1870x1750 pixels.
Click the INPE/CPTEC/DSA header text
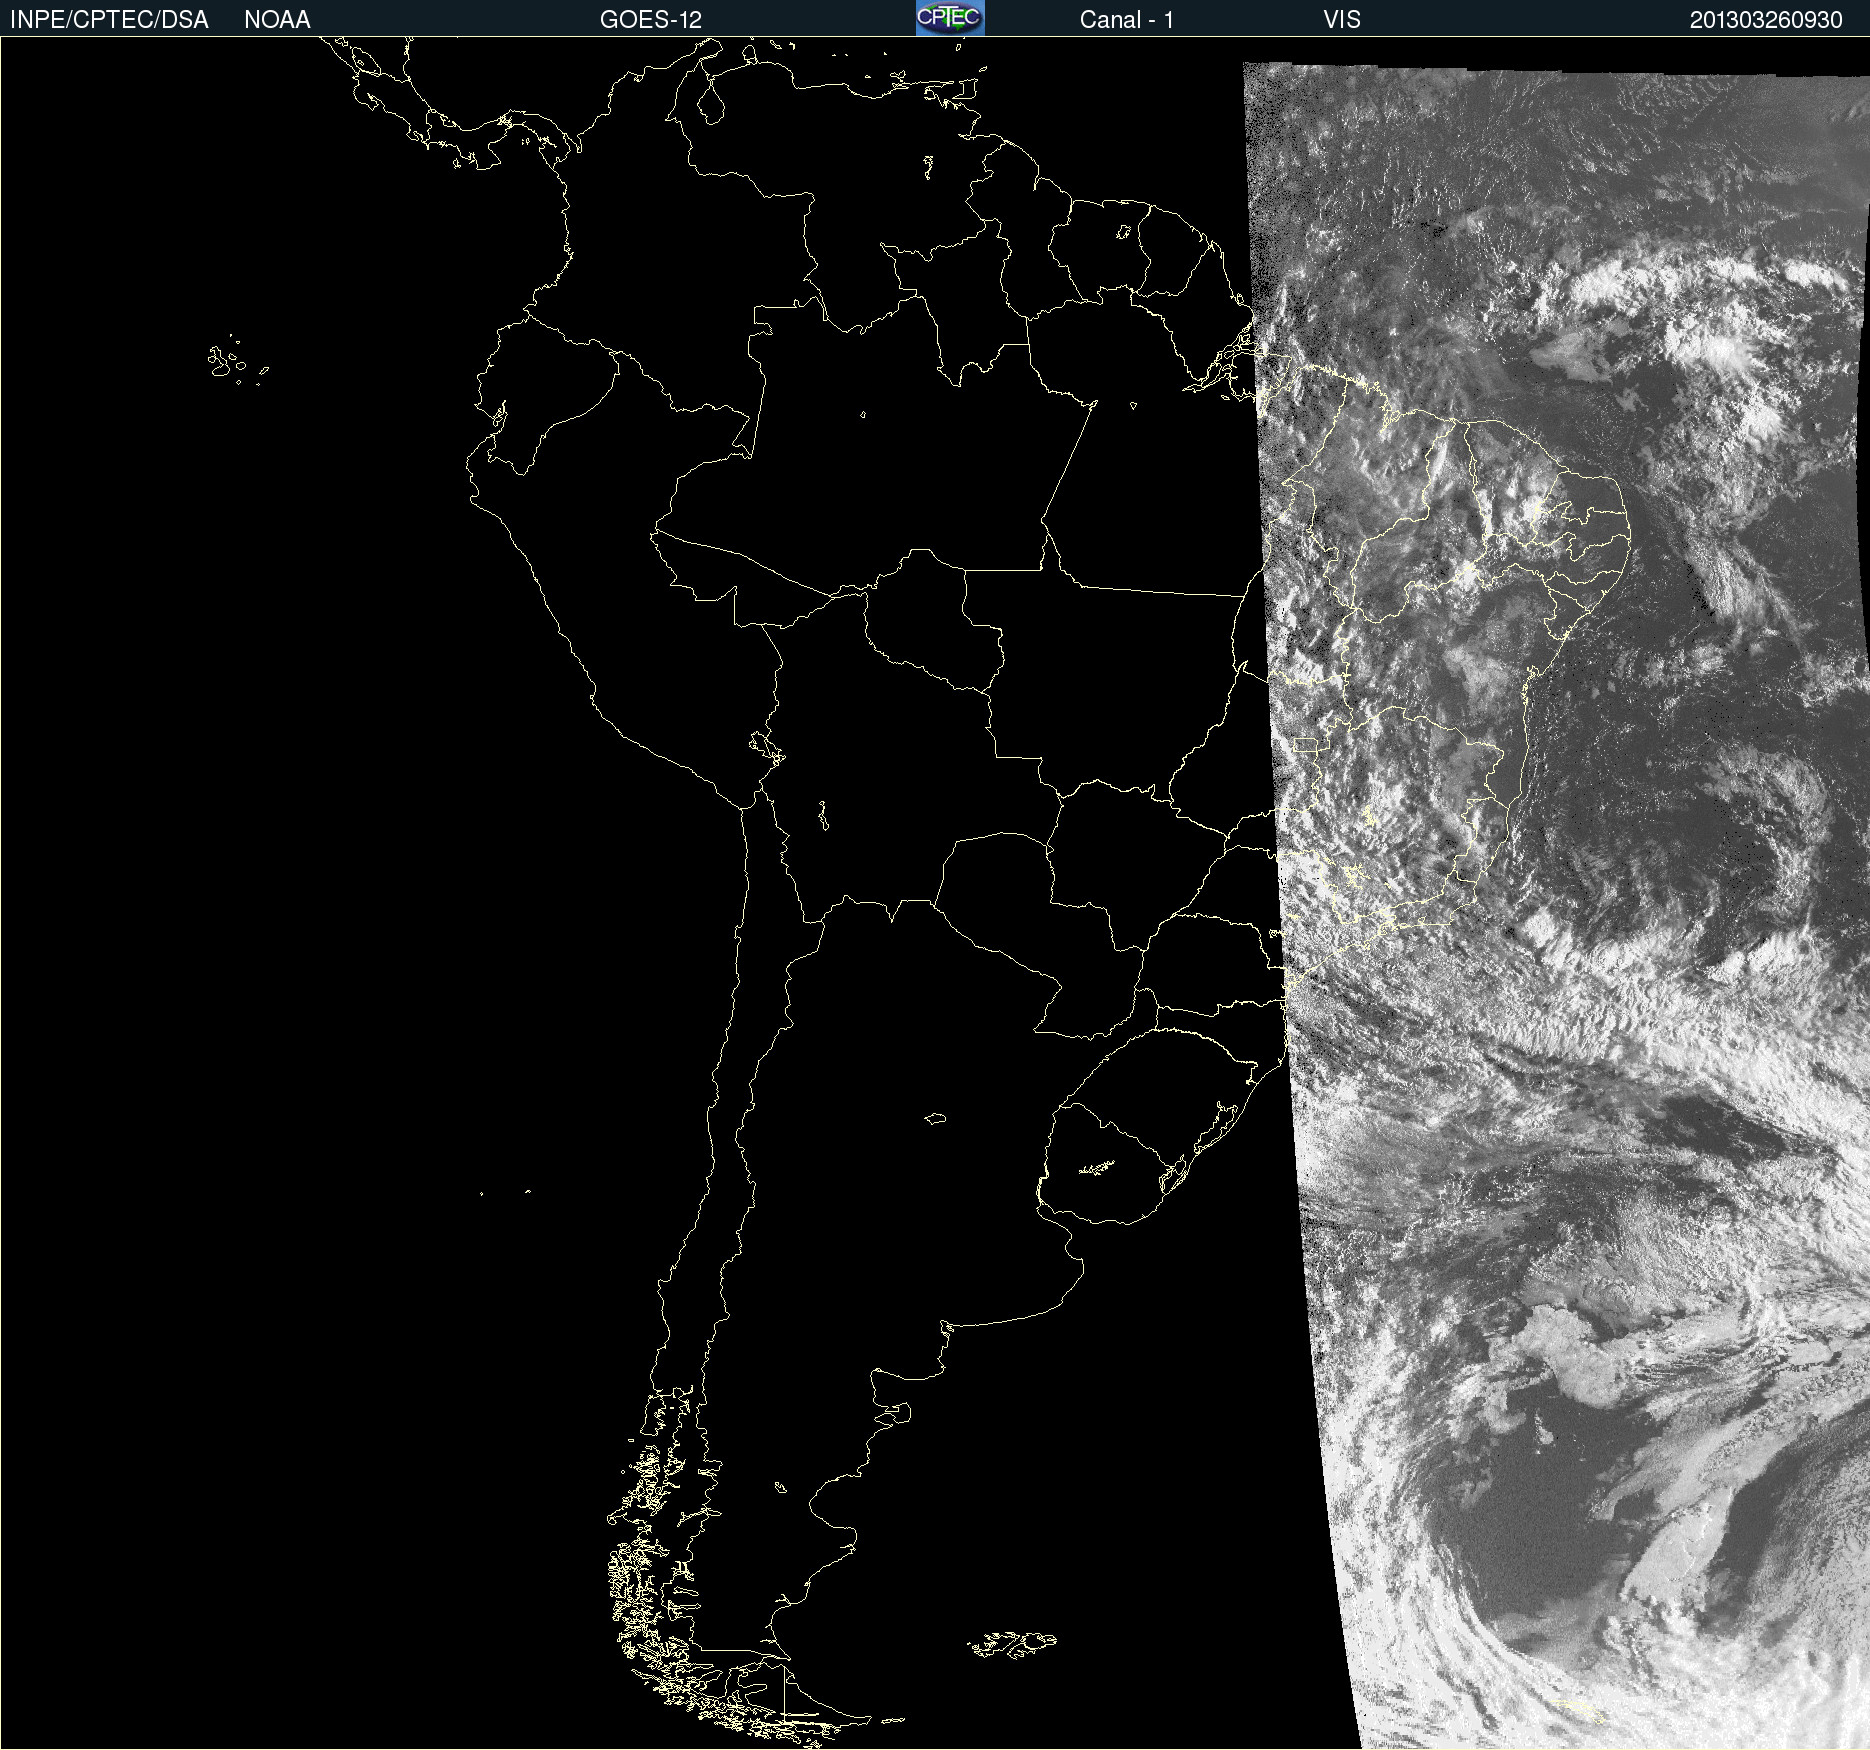[x=109, y=20]
